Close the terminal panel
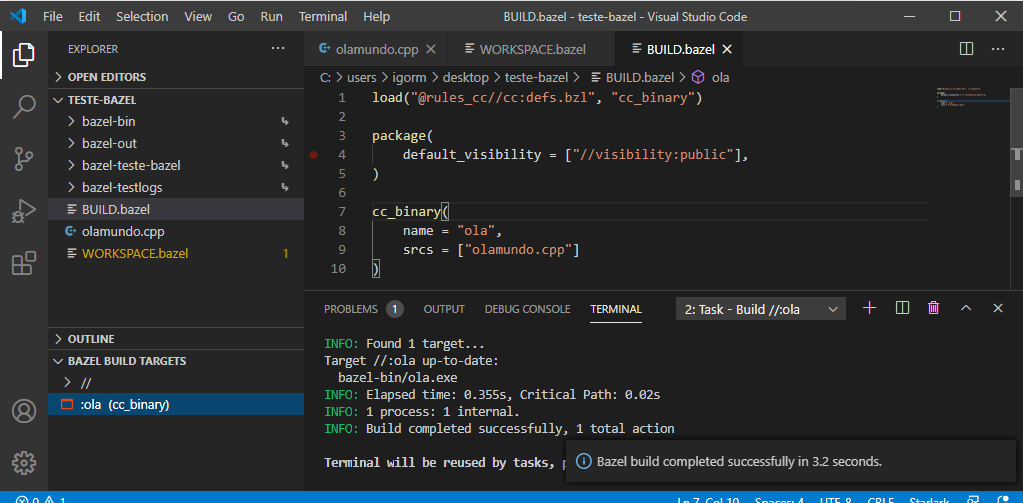Viewport: 1023px width, 503px height. pos(998,308)
